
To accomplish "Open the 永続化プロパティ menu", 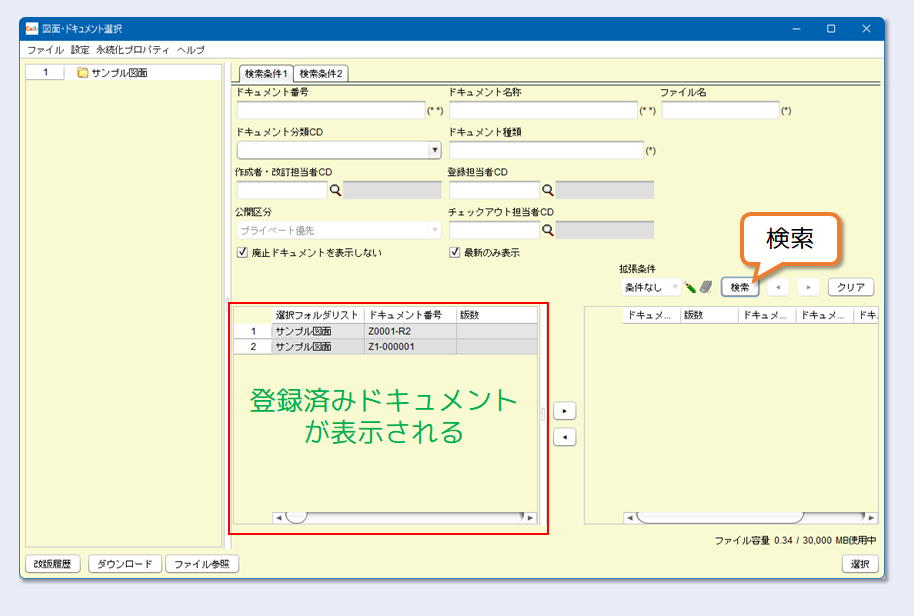I will tap(133, 49).
